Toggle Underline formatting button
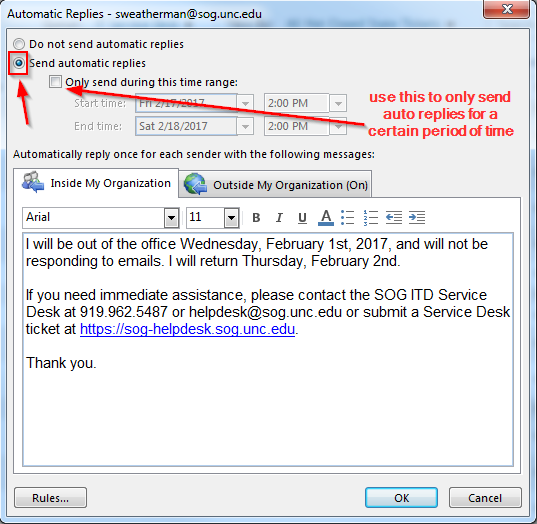Viewport: 537px width, 524px height. point(302,217)
